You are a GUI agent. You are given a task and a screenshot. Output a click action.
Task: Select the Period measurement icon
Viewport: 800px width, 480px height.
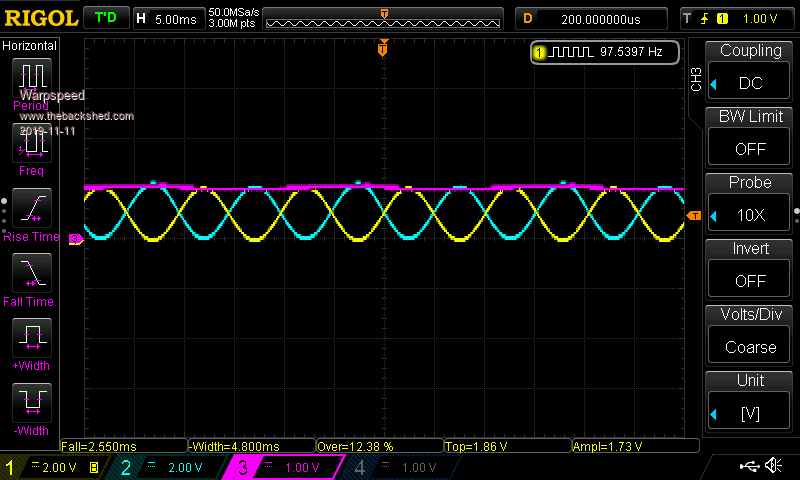coord(32,77)
